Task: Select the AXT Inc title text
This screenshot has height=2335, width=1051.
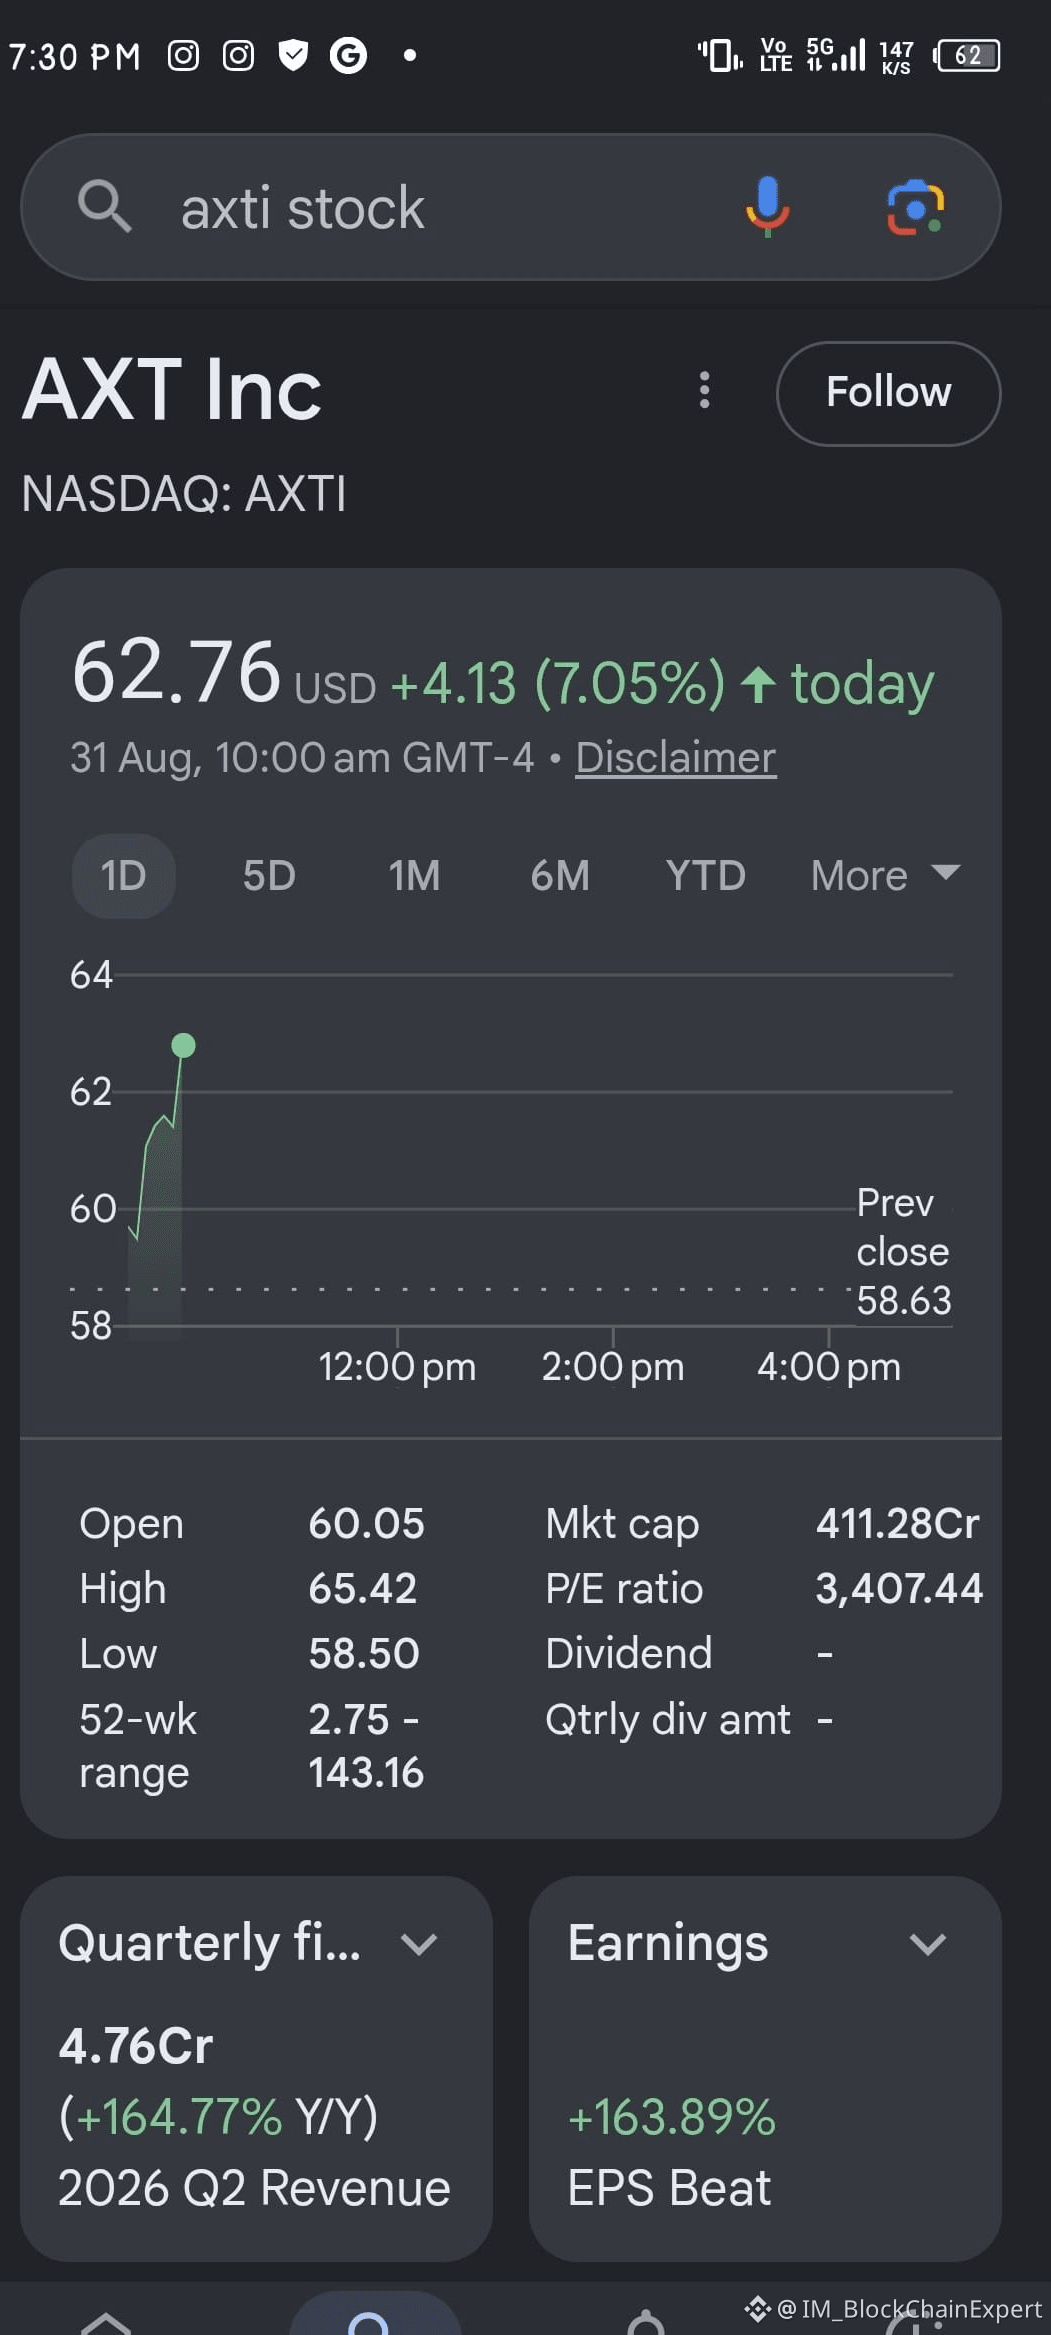Action: click(172, 390)
